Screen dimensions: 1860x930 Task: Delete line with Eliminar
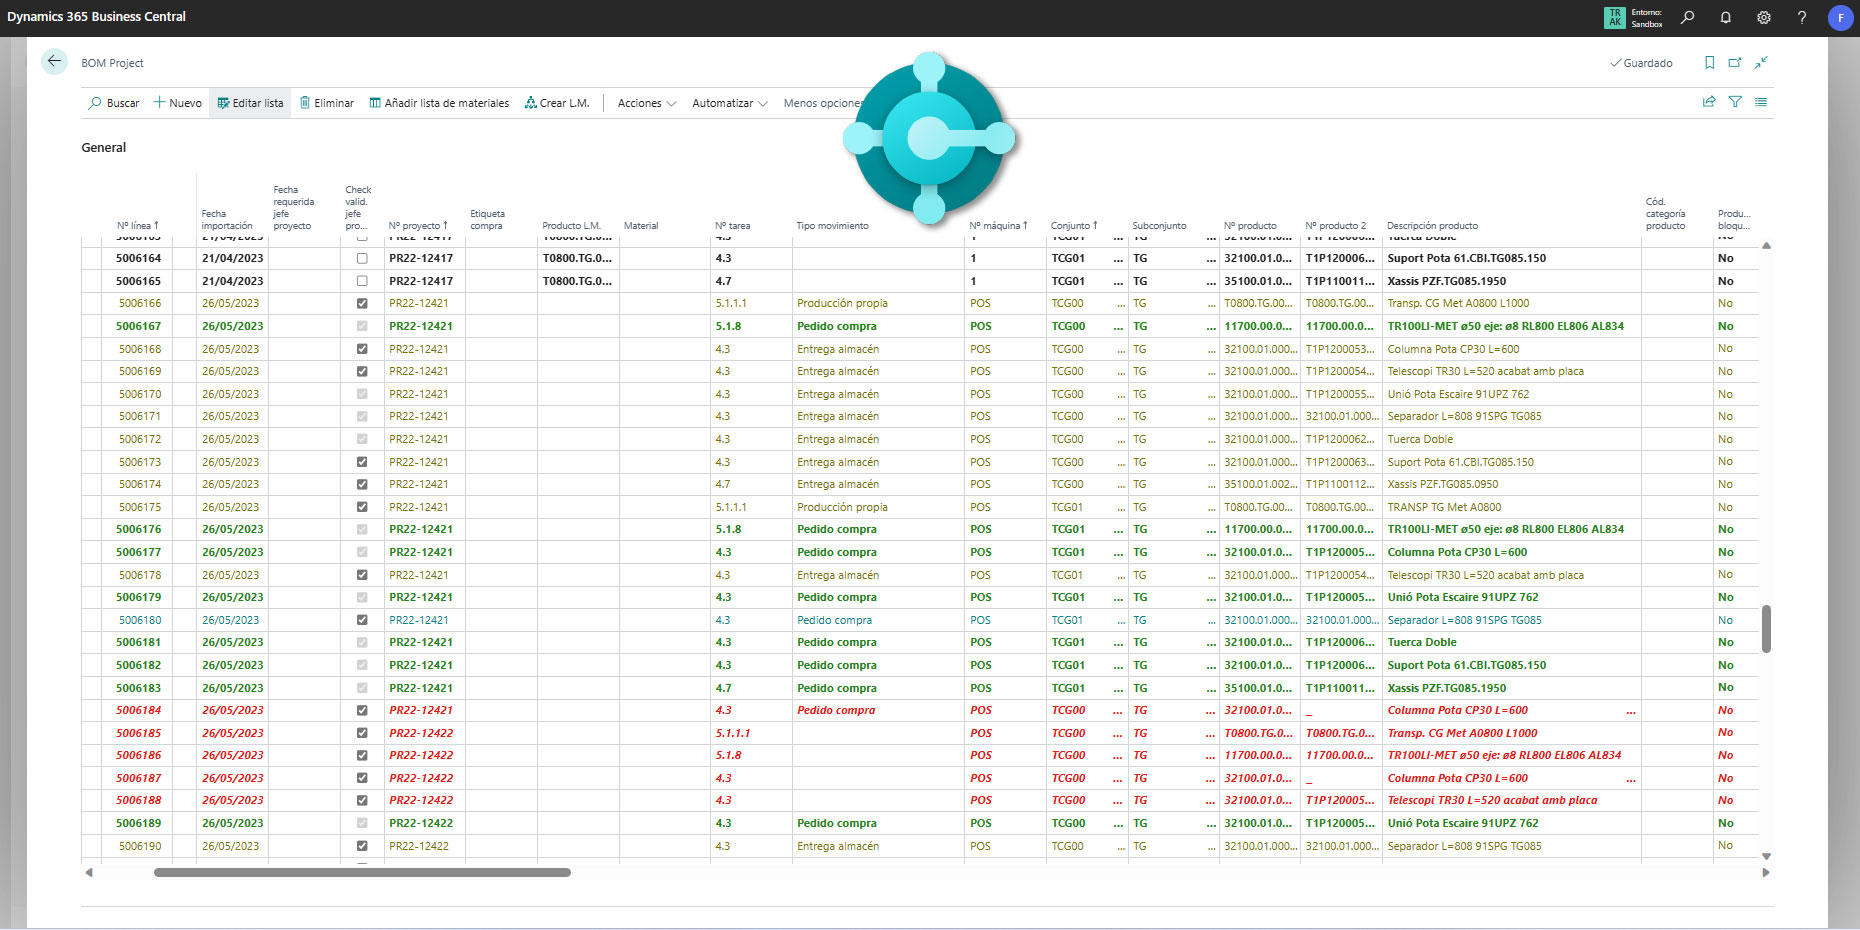pos(327,103)
